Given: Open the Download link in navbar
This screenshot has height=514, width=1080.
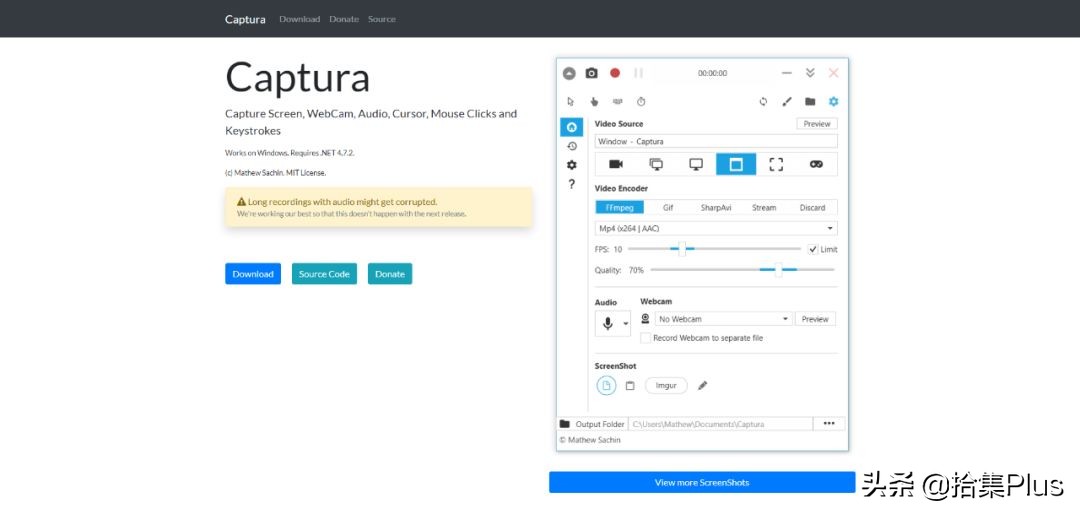Looking at the screenshot, I should (x=300, y=19).
